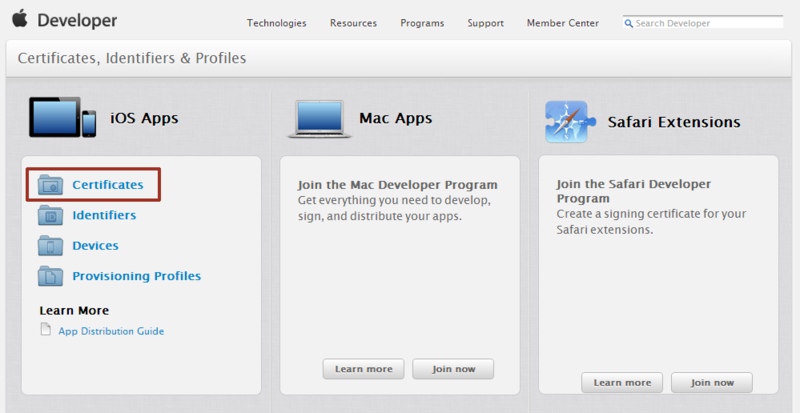Screen dimensions: 800x413
Task: Open the Resources menu
Action: point(353,23)
